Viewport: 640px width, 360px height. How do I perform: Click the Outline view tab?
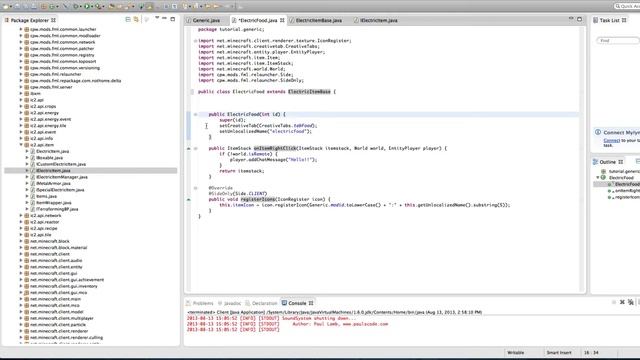pos(608,162)
